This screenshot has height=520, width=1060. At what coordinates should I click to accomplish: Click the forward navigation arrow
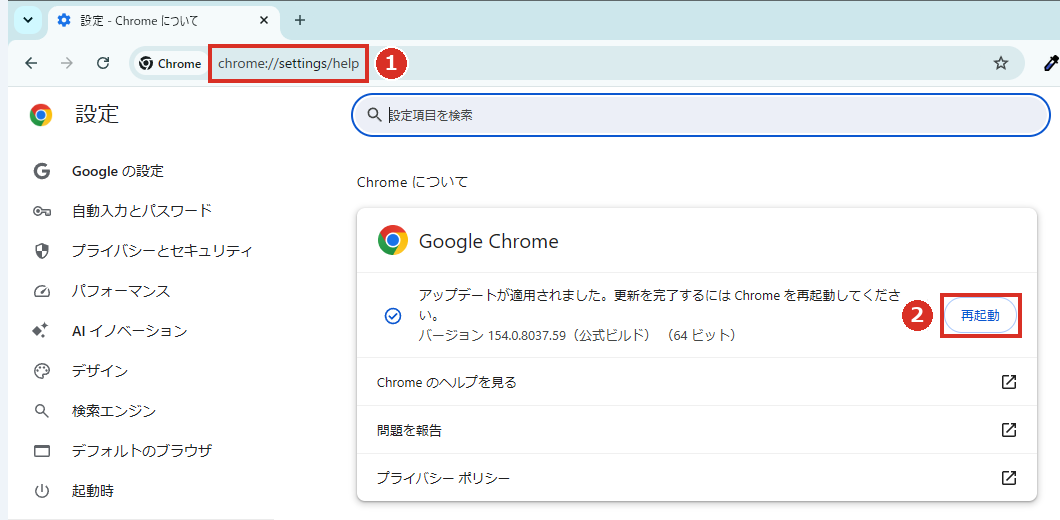click(x=67, y=64)
